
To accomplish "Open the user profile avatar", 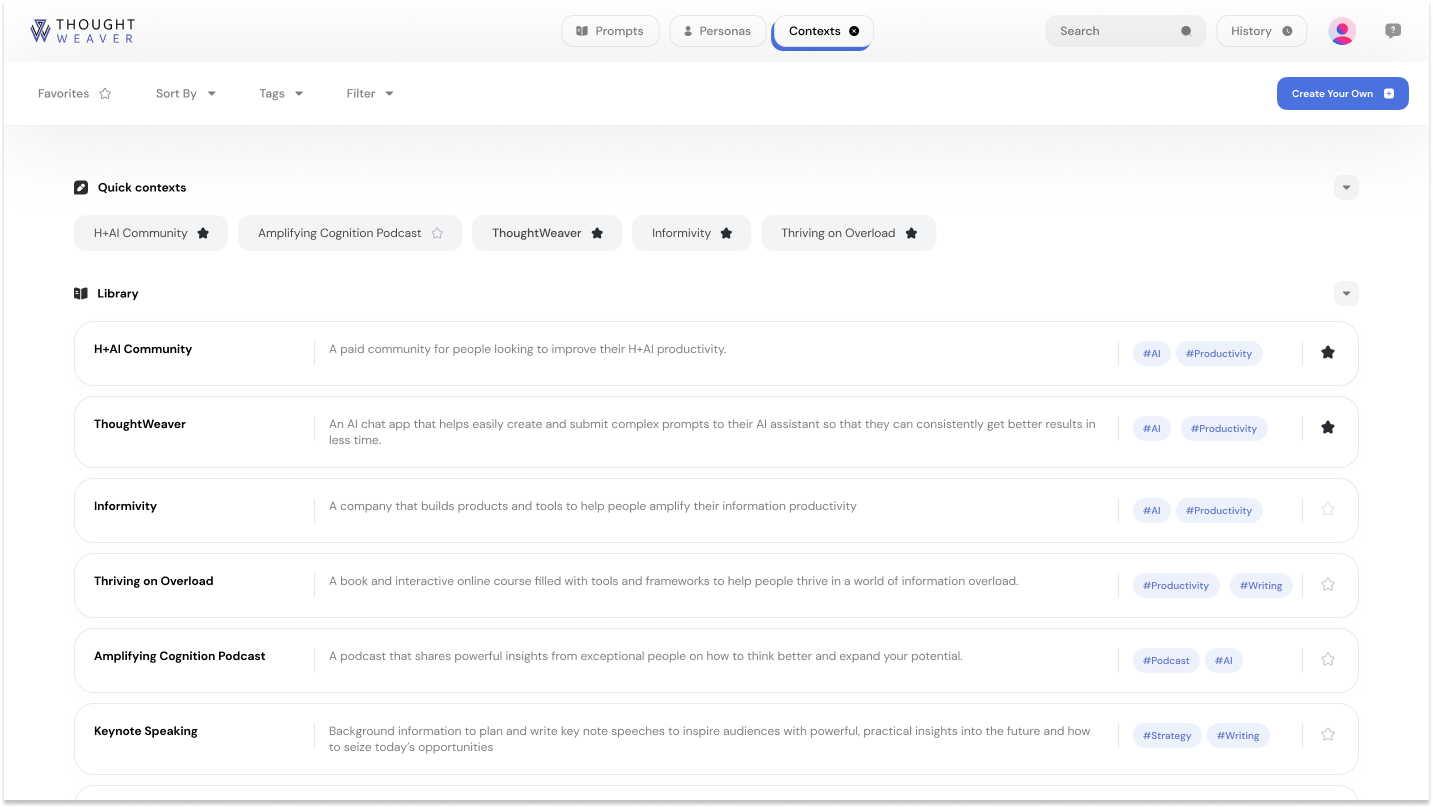I will pos(1342,31).
